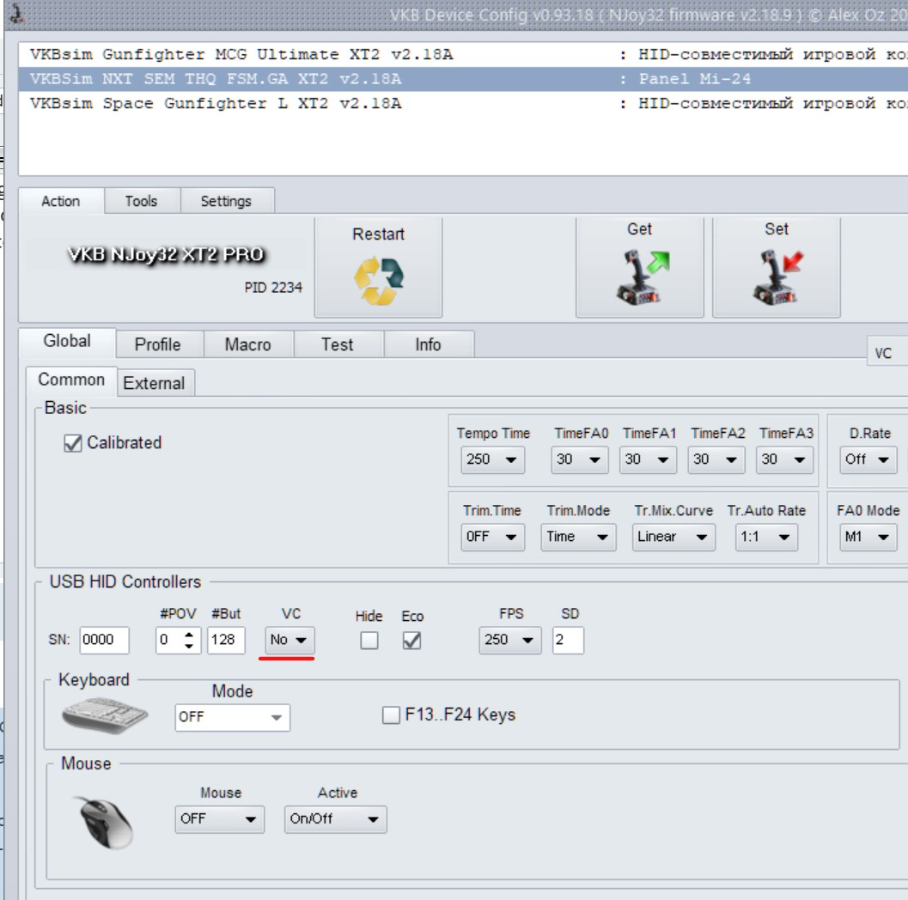Open the mouse Active dropdown
Viewport: 908px width, 900px height.
pos(335,819)
